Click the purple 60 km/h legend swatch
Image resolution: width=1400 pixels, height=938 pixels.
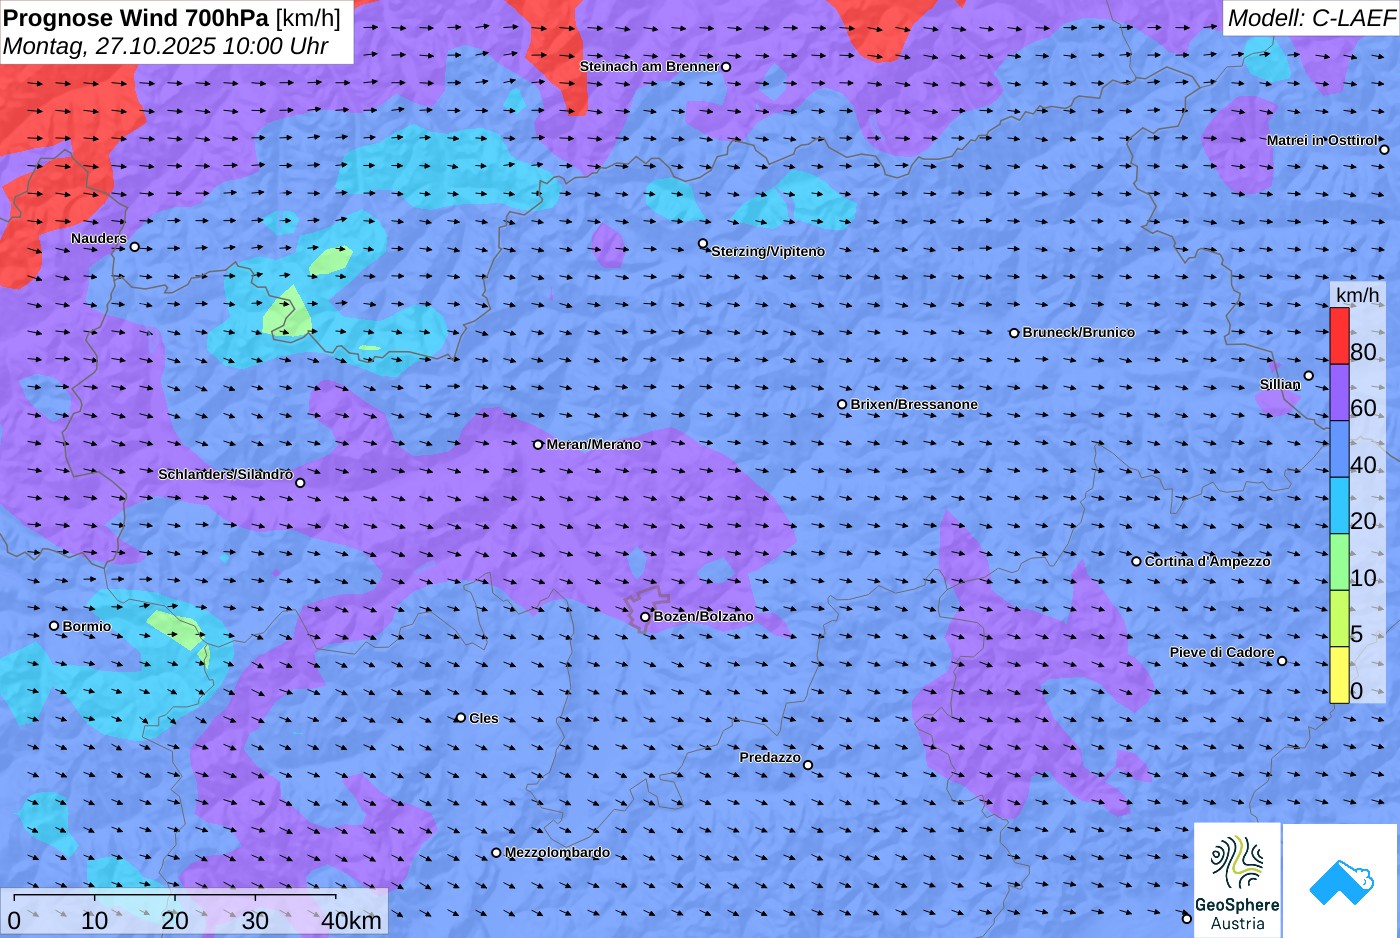pyautogui.click(x=1339, y=392)
